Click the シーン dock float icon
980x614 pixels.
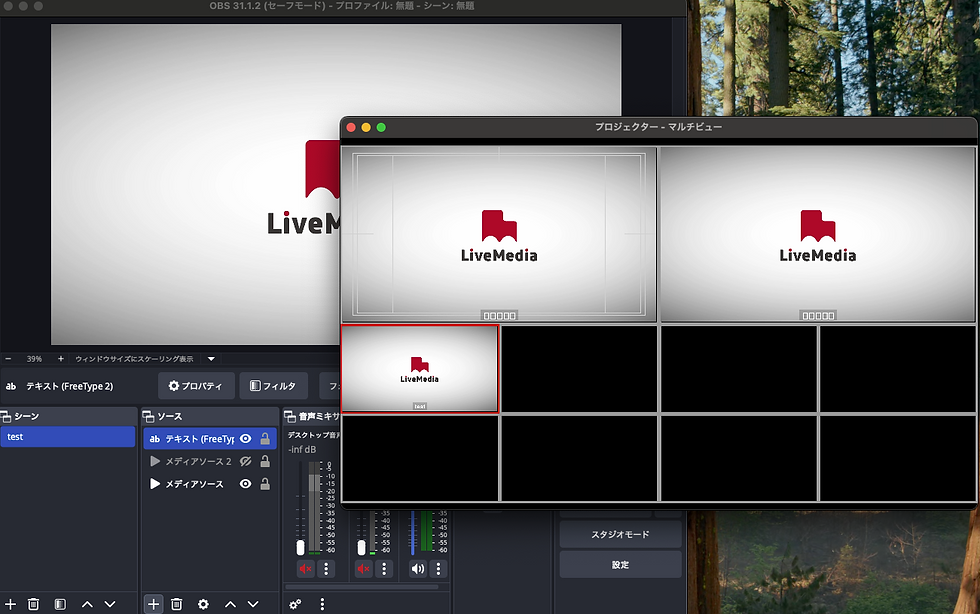pyautogui.click(x=6, y=416)
